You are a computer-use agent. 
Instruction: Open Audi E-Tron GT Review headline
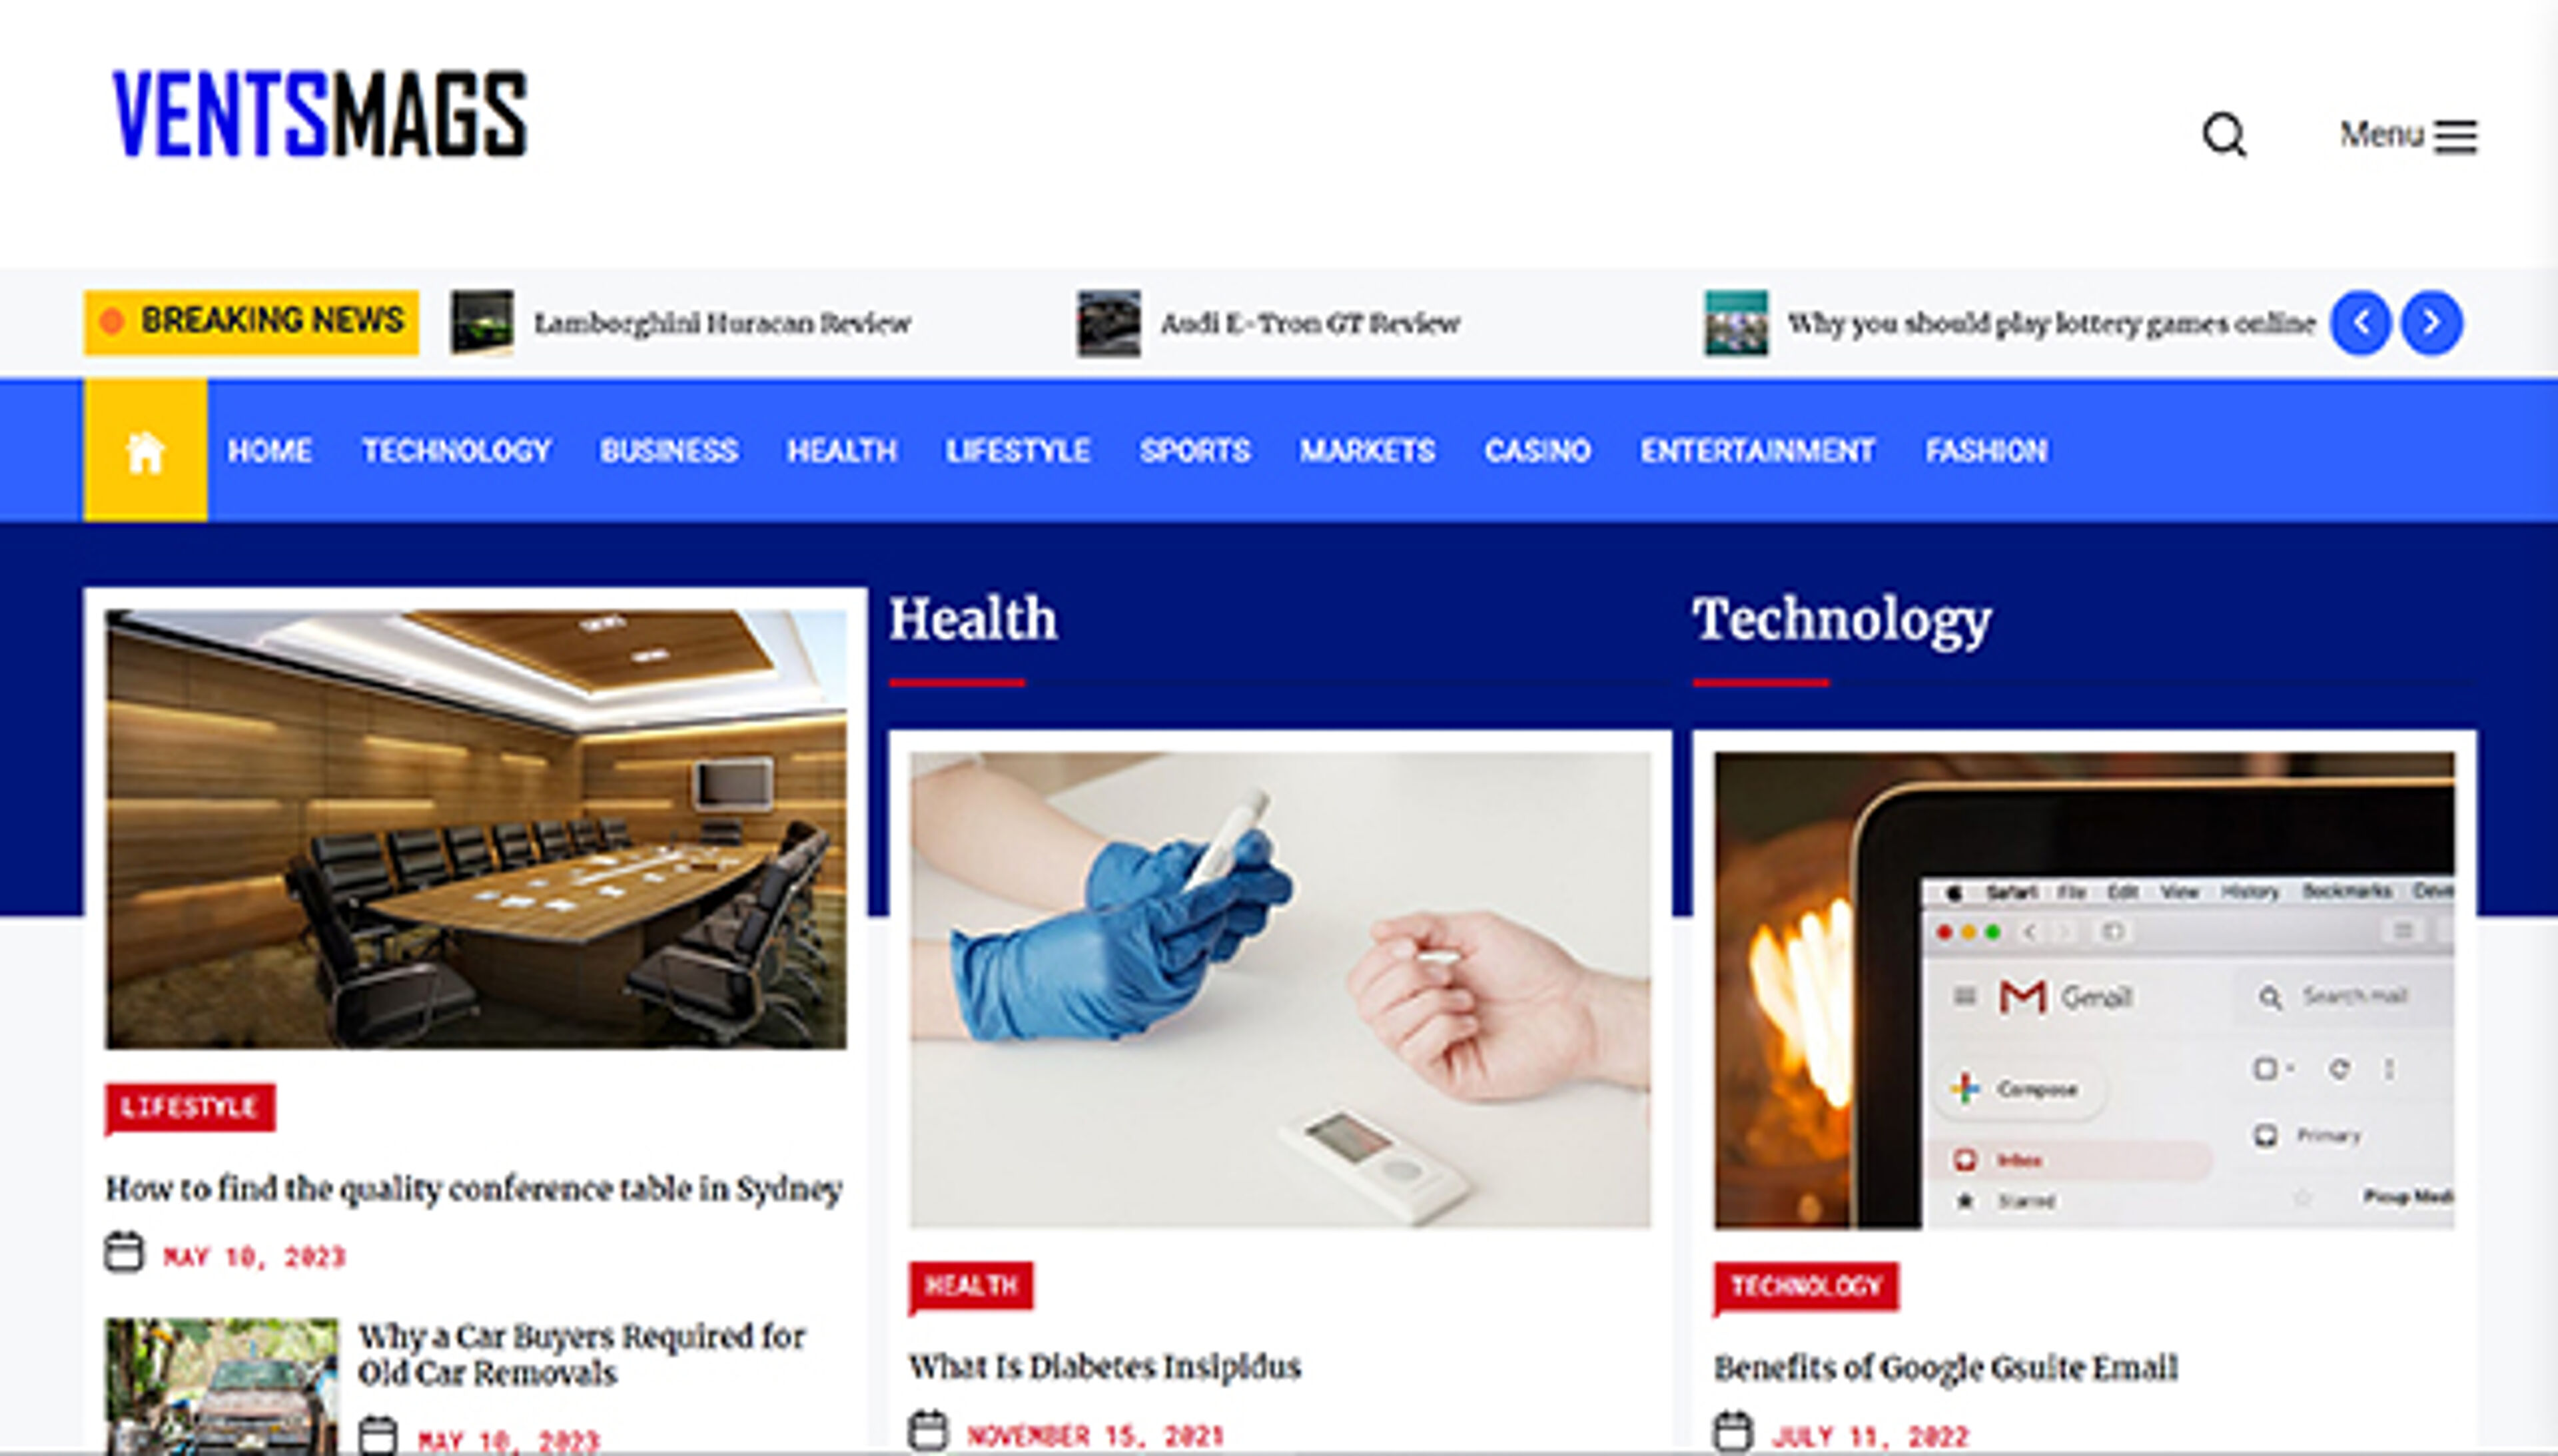tap(1310, 323)
